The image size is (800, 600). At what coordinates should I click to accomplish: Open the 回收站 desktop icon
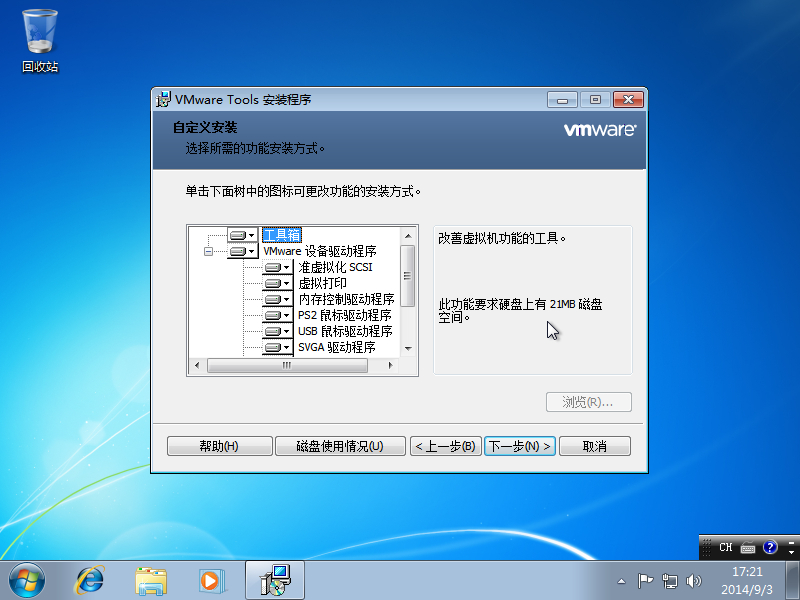point(40,41)
